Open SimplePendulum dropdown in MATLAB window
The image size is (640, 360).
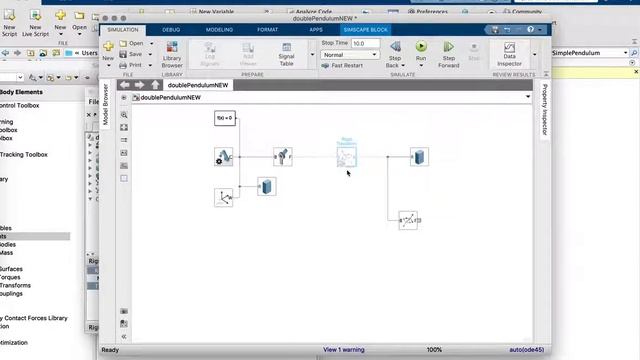tap(625, 53)
